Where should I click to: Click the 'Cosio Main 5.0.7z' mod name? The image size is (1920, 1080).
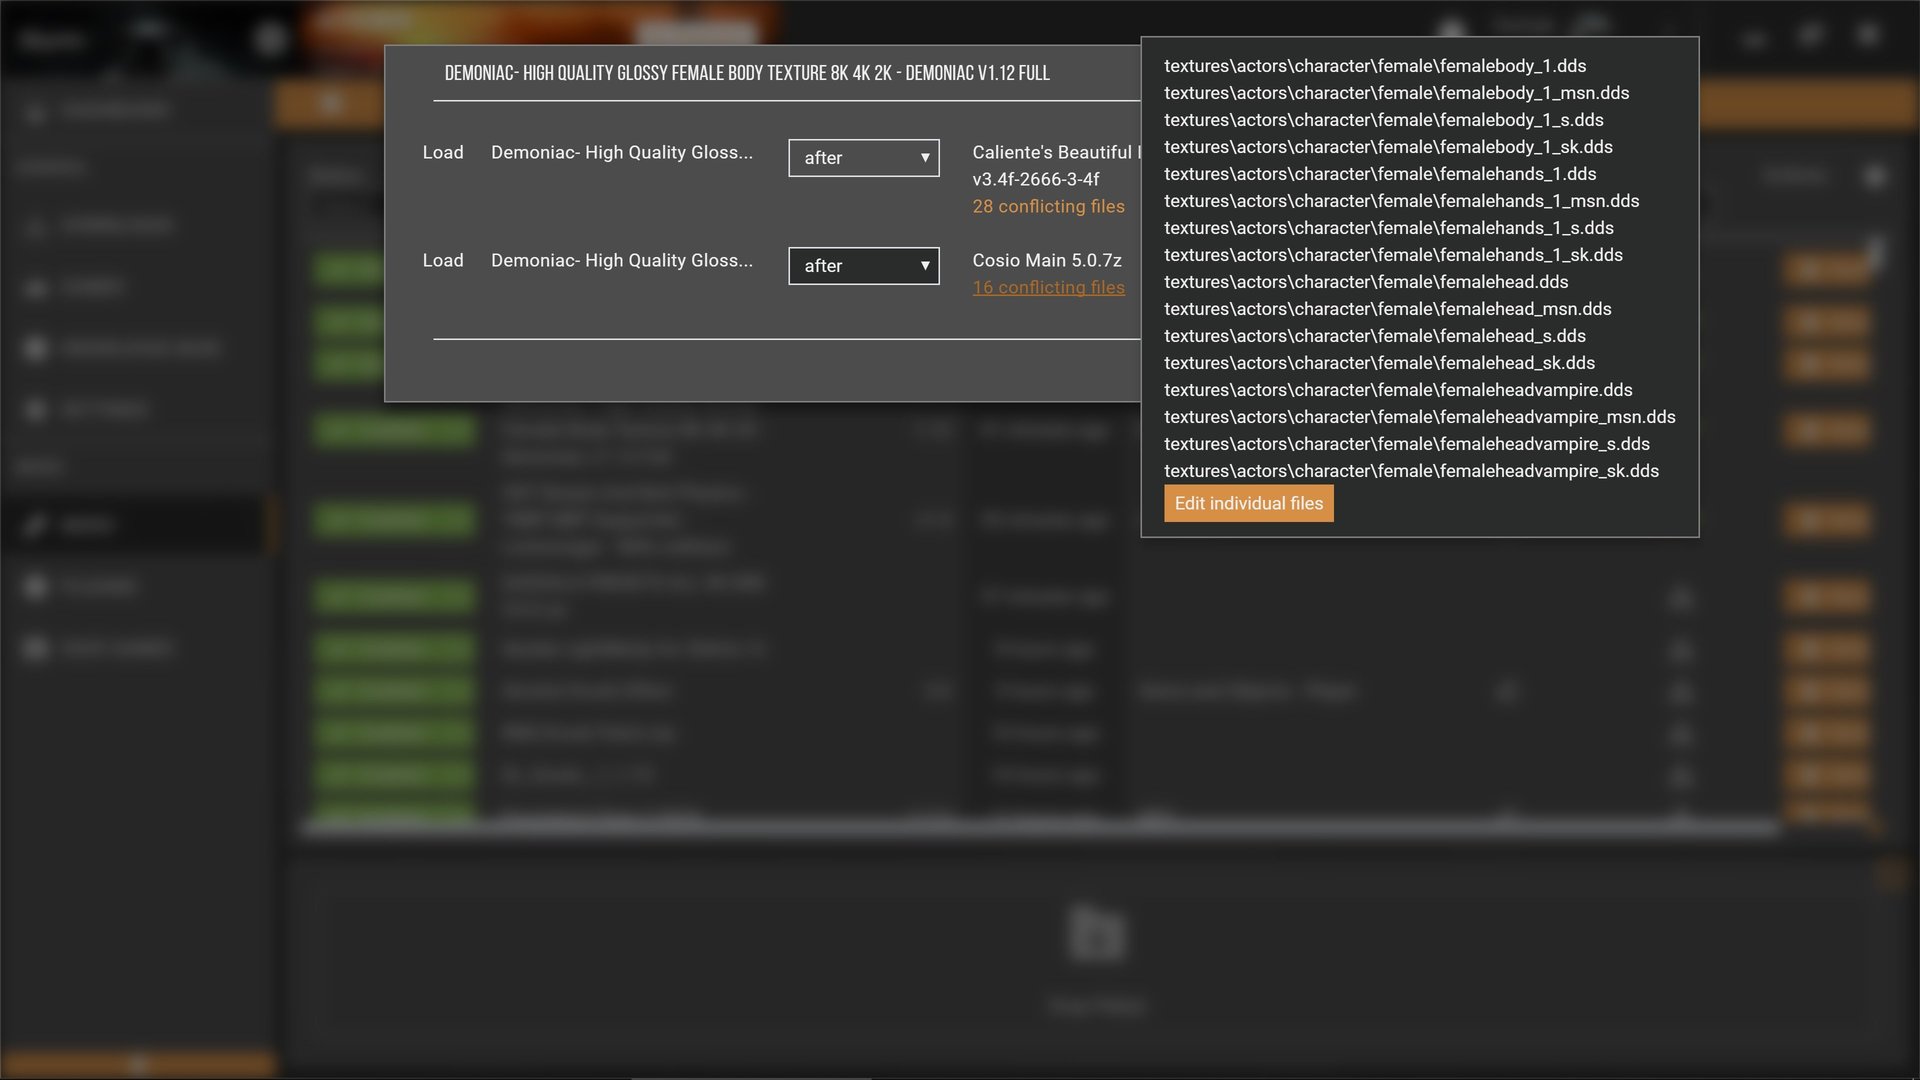click(x=1046, y=260)
